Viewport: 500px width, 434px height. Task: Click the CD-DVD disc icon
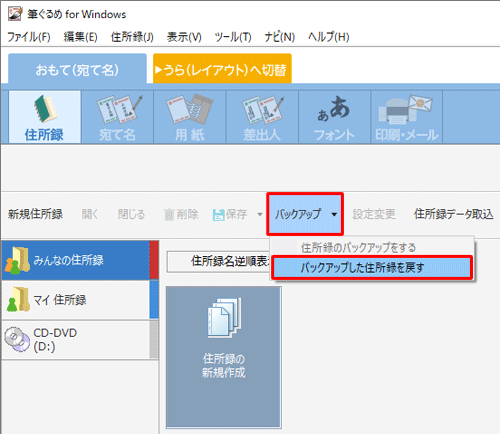[x=17, y=339]
